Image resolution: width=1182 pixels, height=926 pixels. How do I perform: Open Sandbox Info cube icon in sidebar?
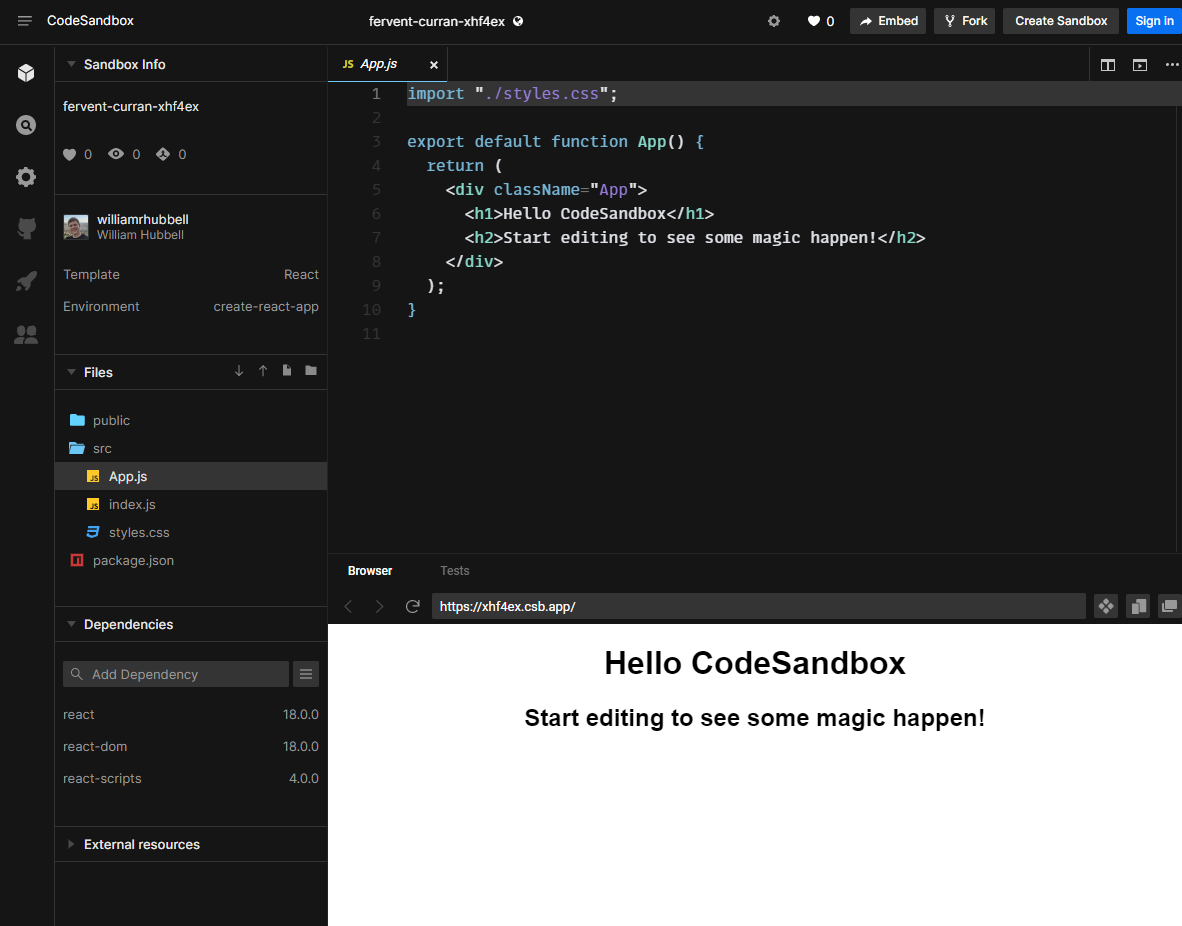coord(26,72)
